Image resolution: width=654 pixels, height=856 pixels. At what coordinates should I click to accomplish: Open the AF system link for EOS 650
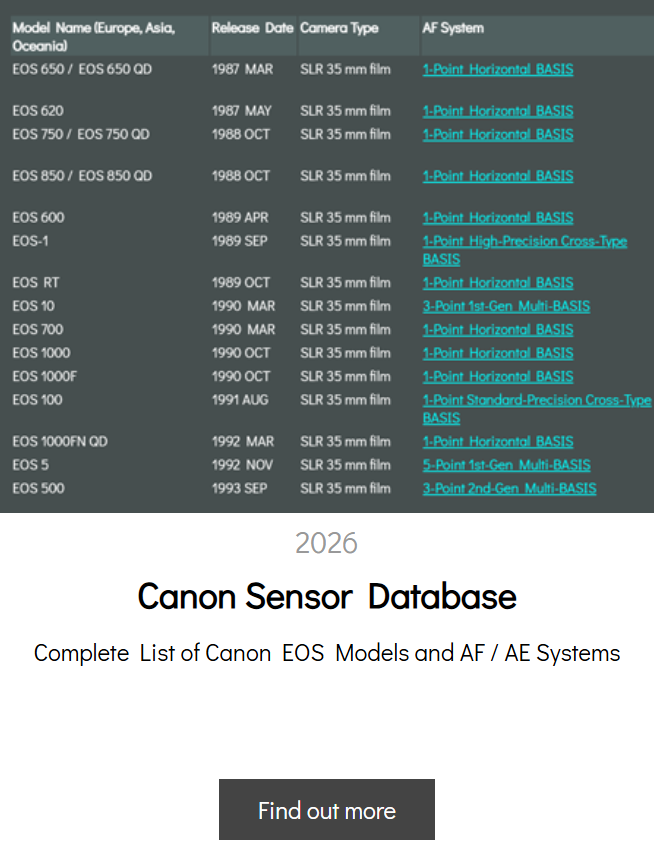click(498, 69)
